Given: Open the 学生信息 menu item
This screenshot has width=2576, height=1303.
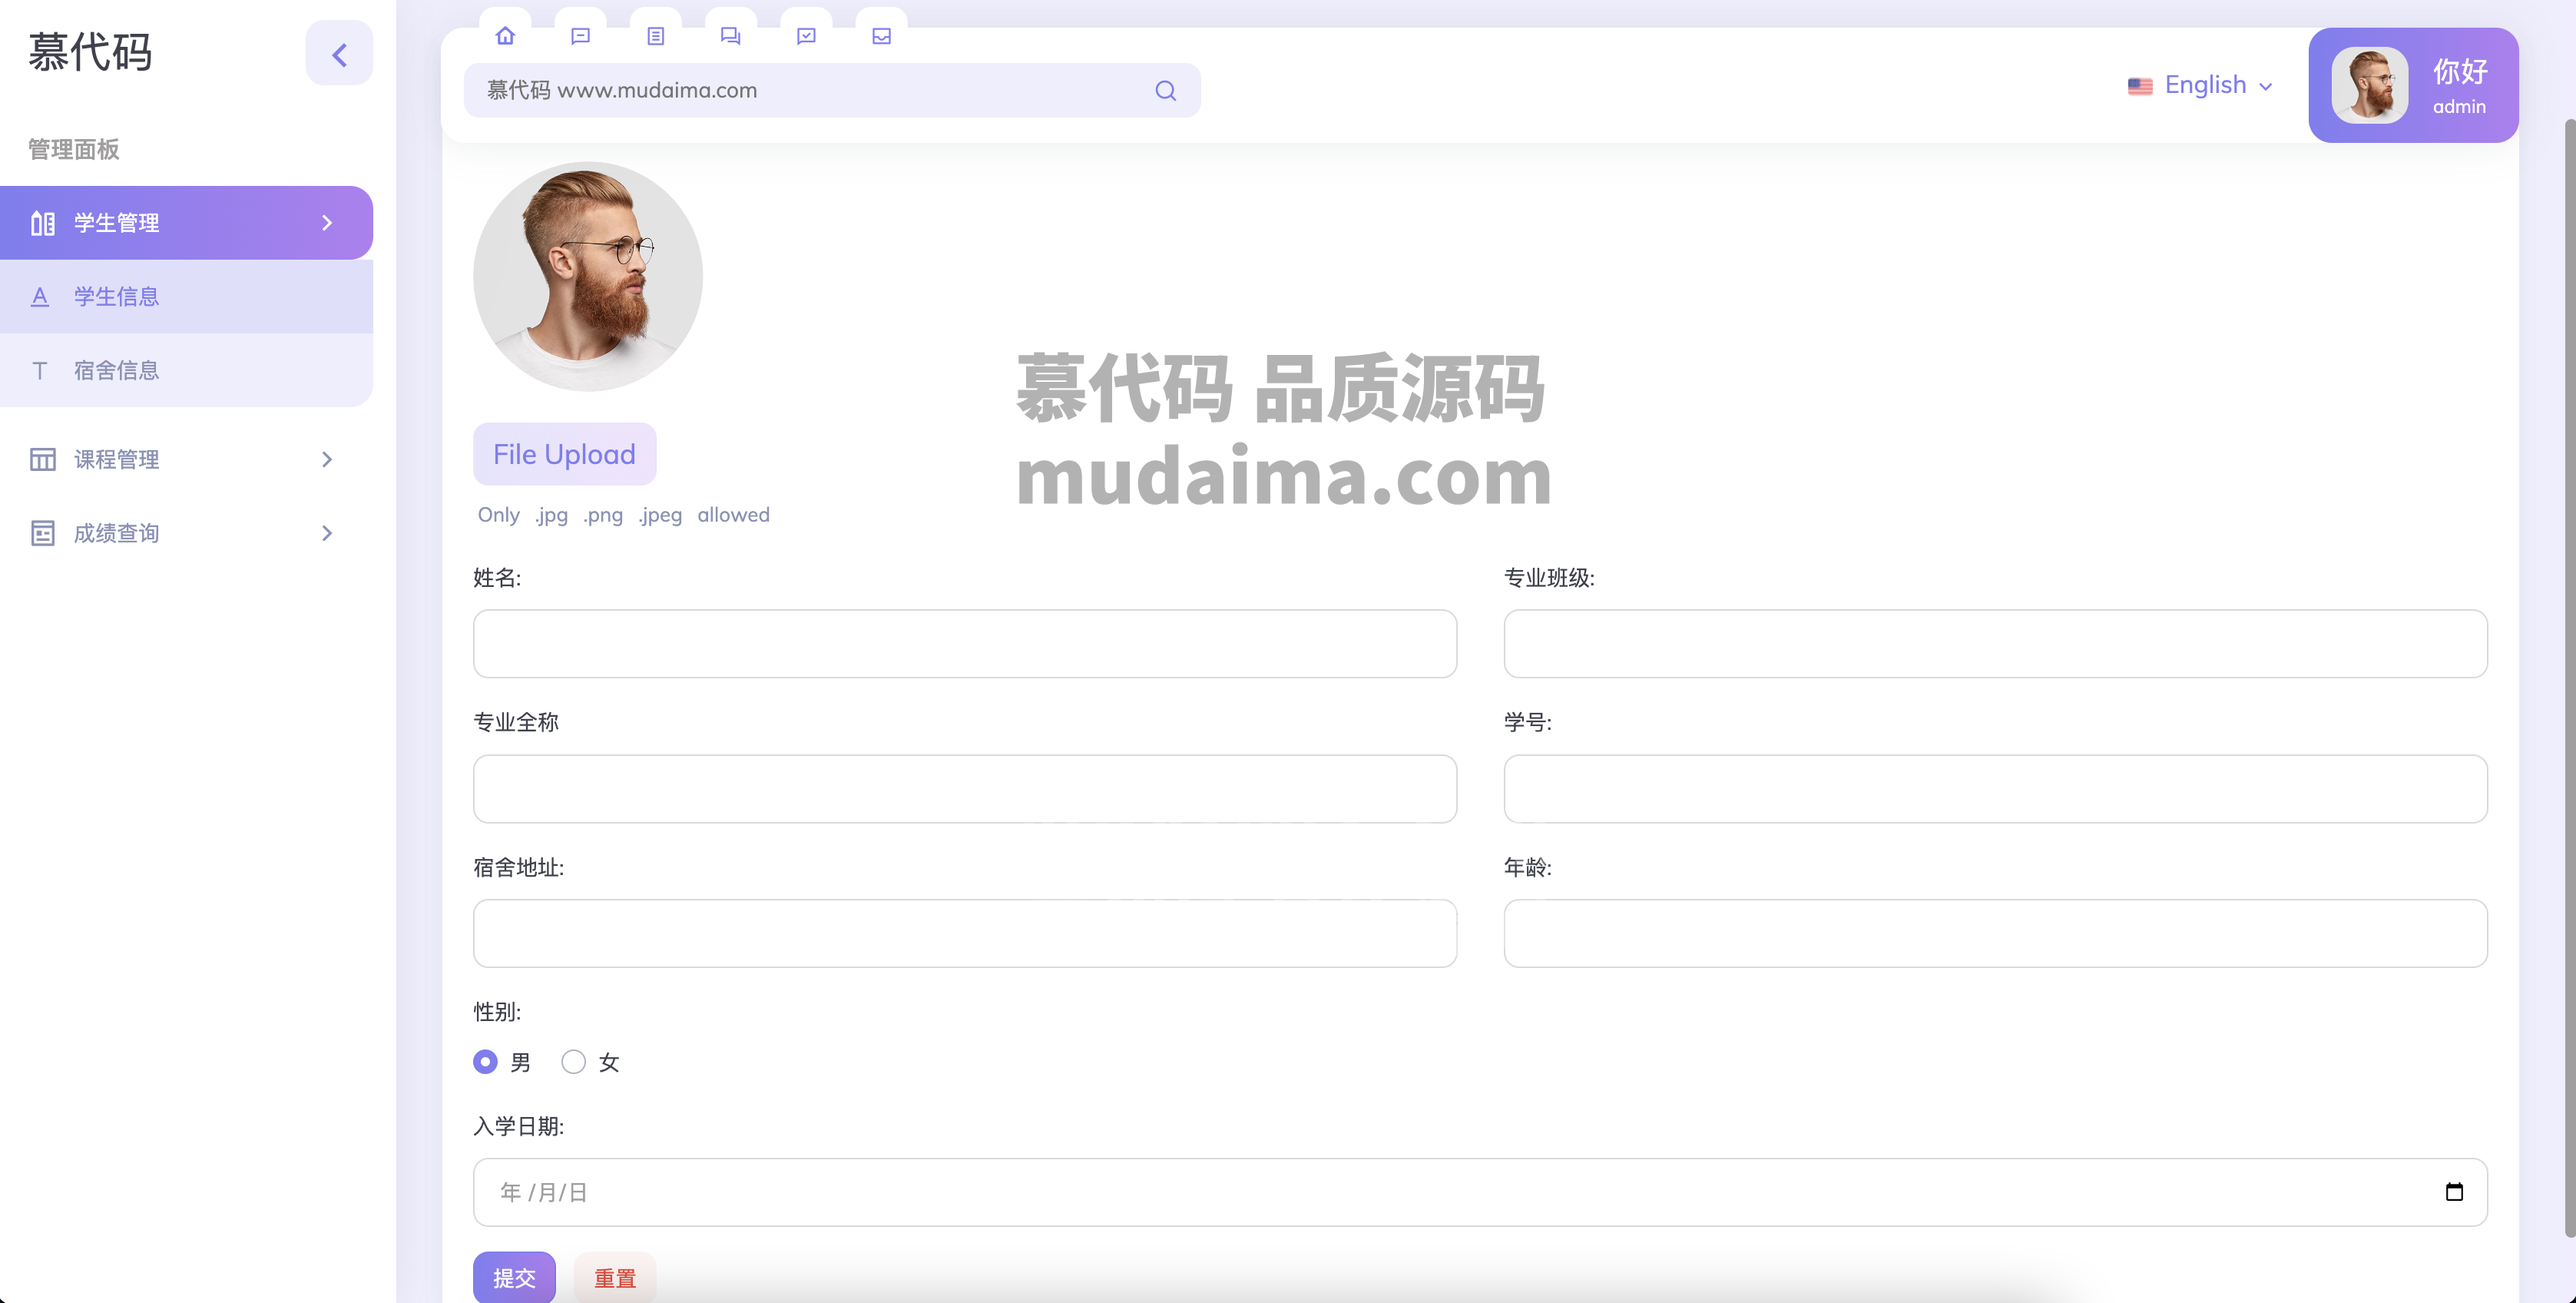Looking at the screenshot, I should coord(186,297).
